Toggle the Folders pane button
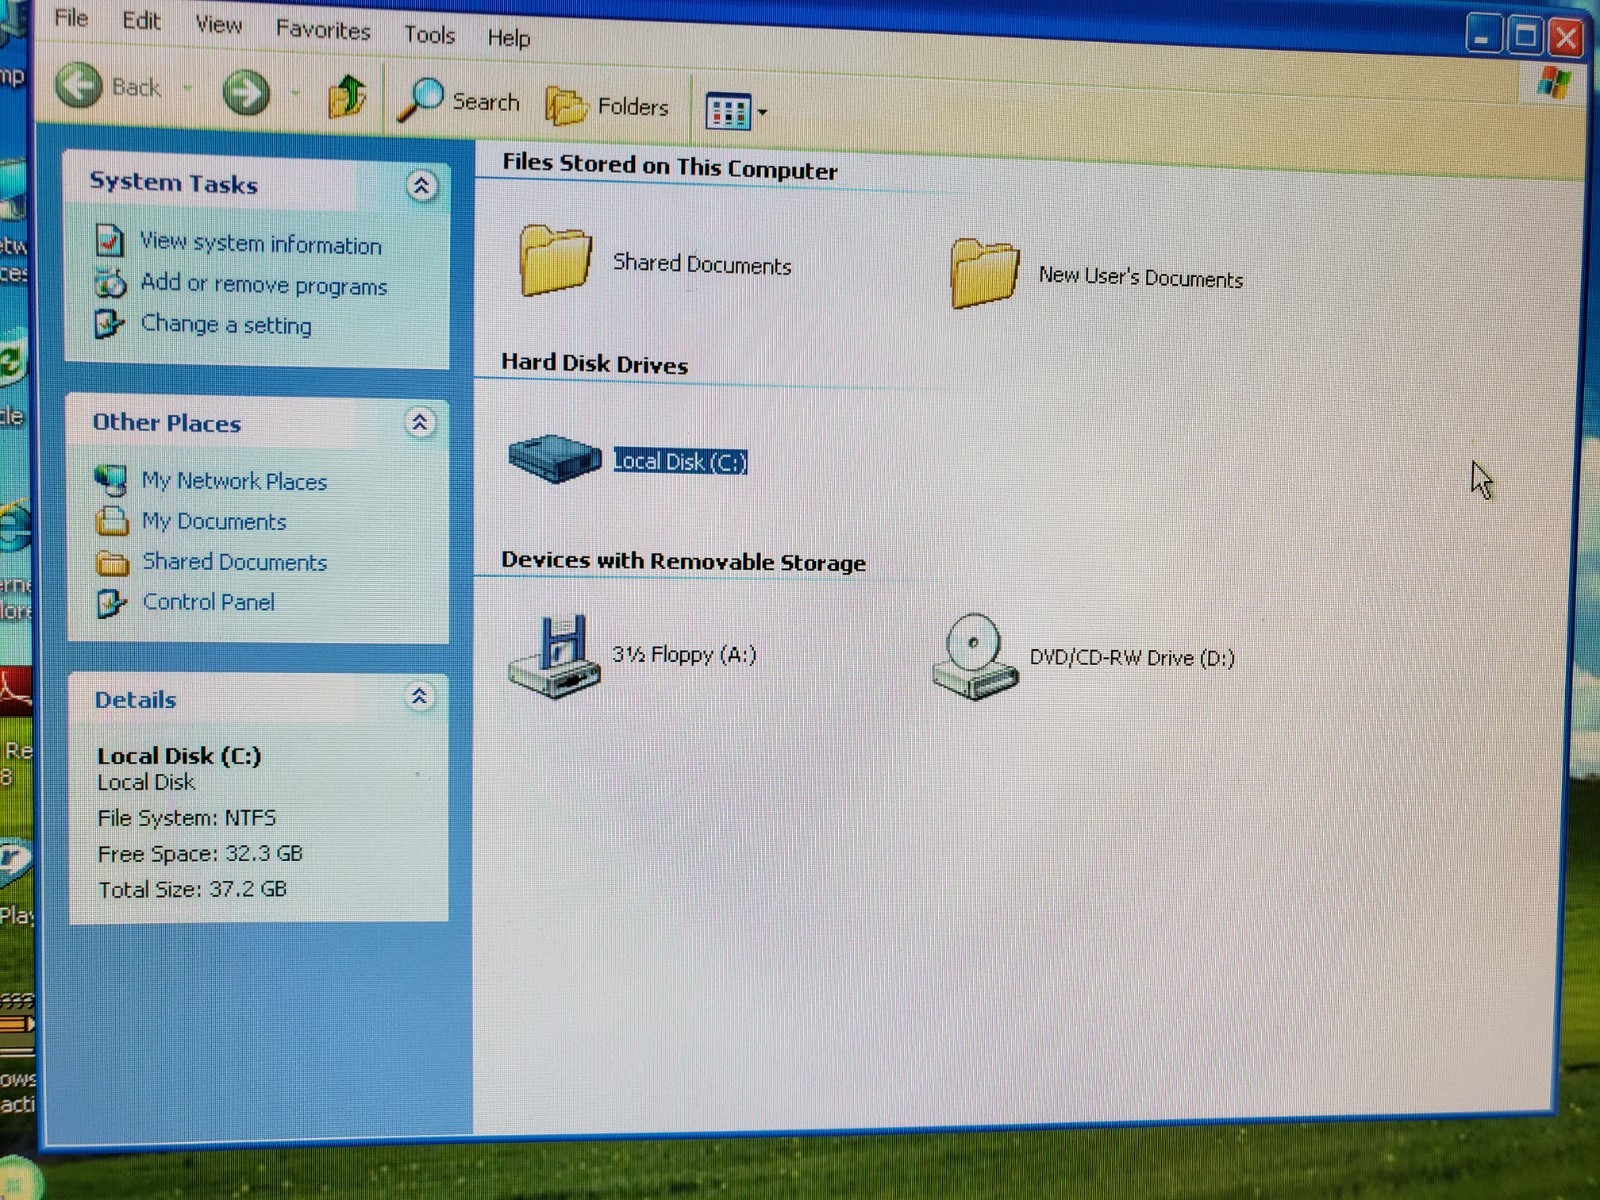This screenshot has width=1600, height=1200. tap(607, 106)
